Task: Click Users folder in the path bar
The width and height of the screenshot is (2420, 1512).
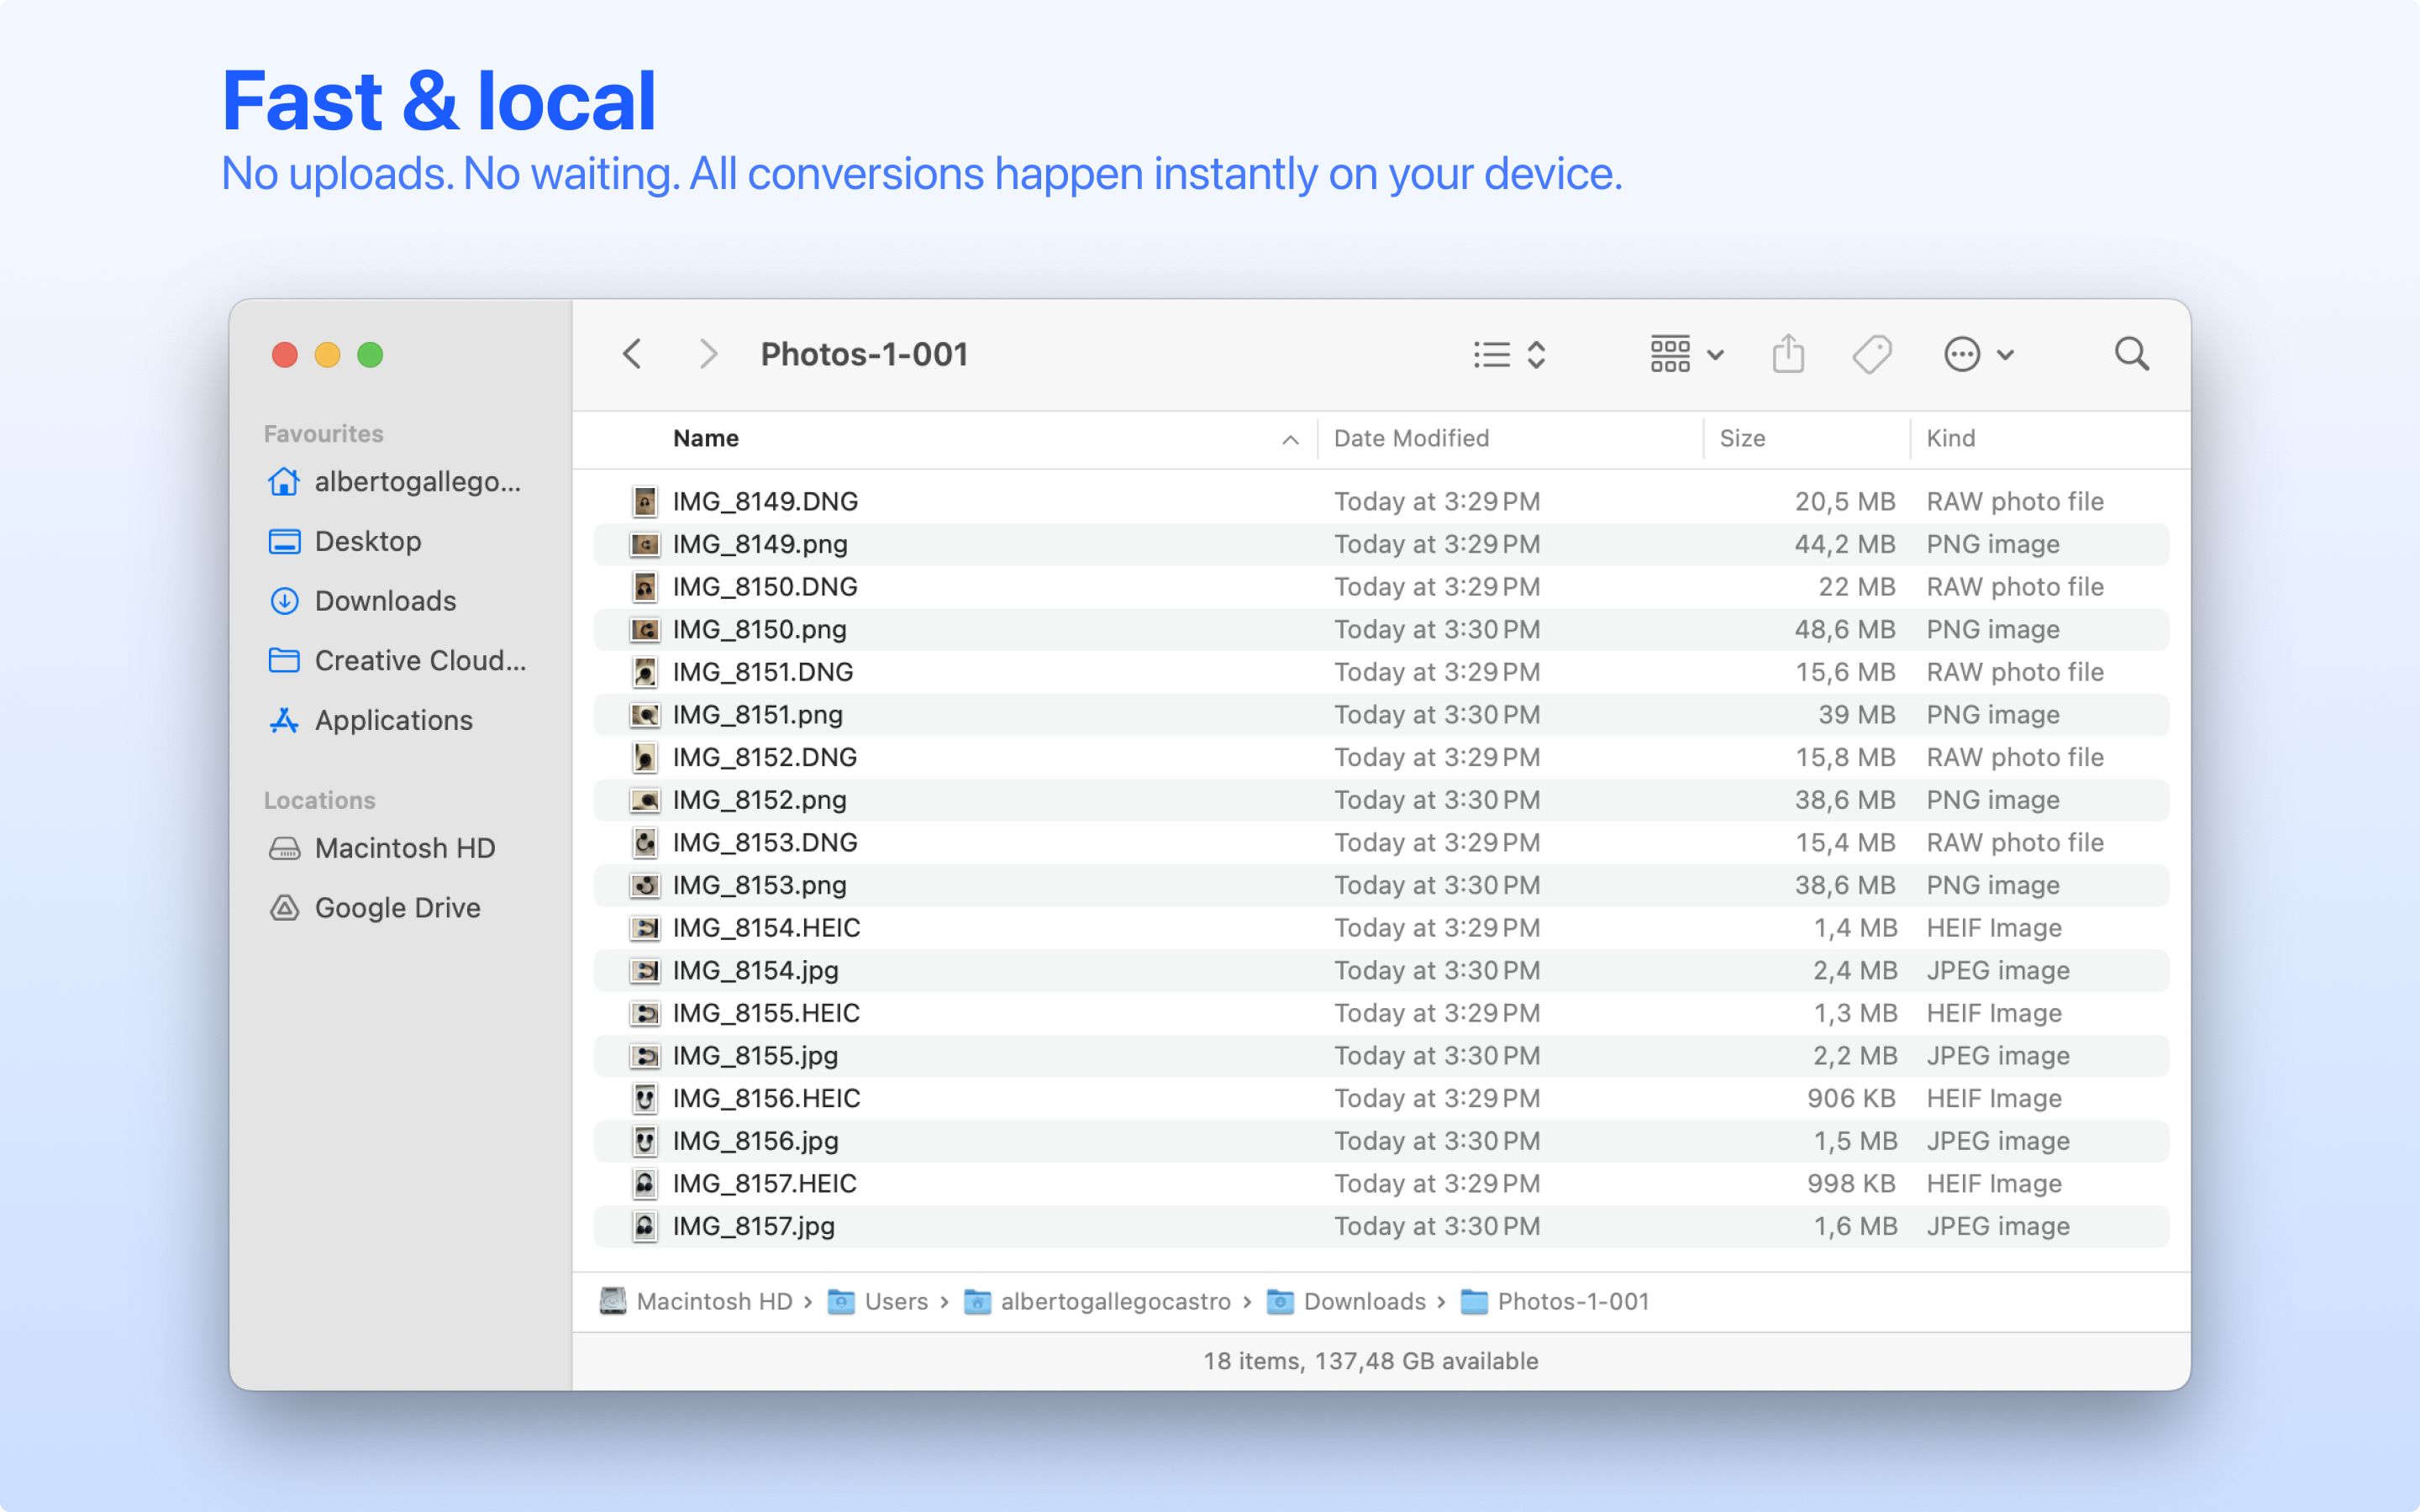Action: pos(878,1301)
